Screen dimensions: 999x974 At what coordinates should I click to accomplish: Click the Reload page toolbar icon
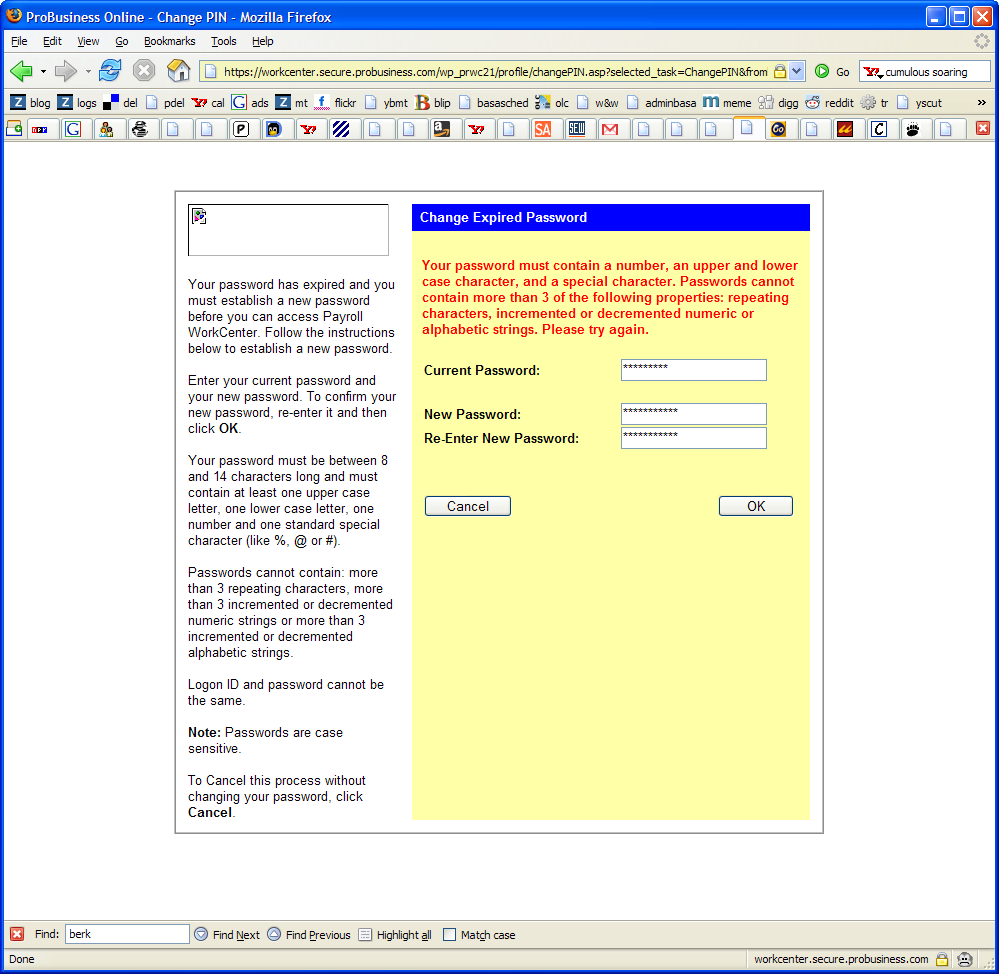110,71
